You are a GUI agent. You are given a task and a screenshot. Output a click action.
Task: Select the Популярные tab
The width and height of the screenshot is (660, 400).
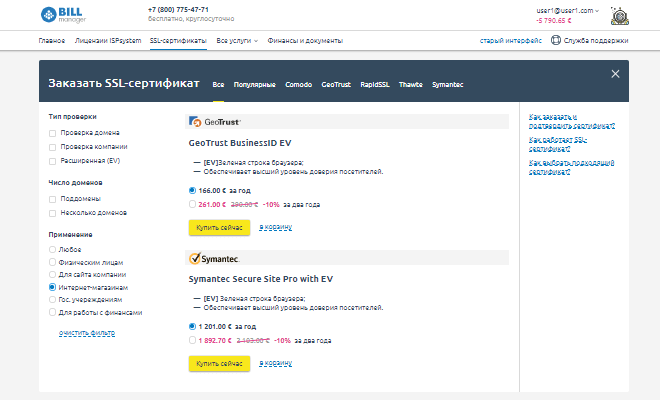tap(254, 85)
